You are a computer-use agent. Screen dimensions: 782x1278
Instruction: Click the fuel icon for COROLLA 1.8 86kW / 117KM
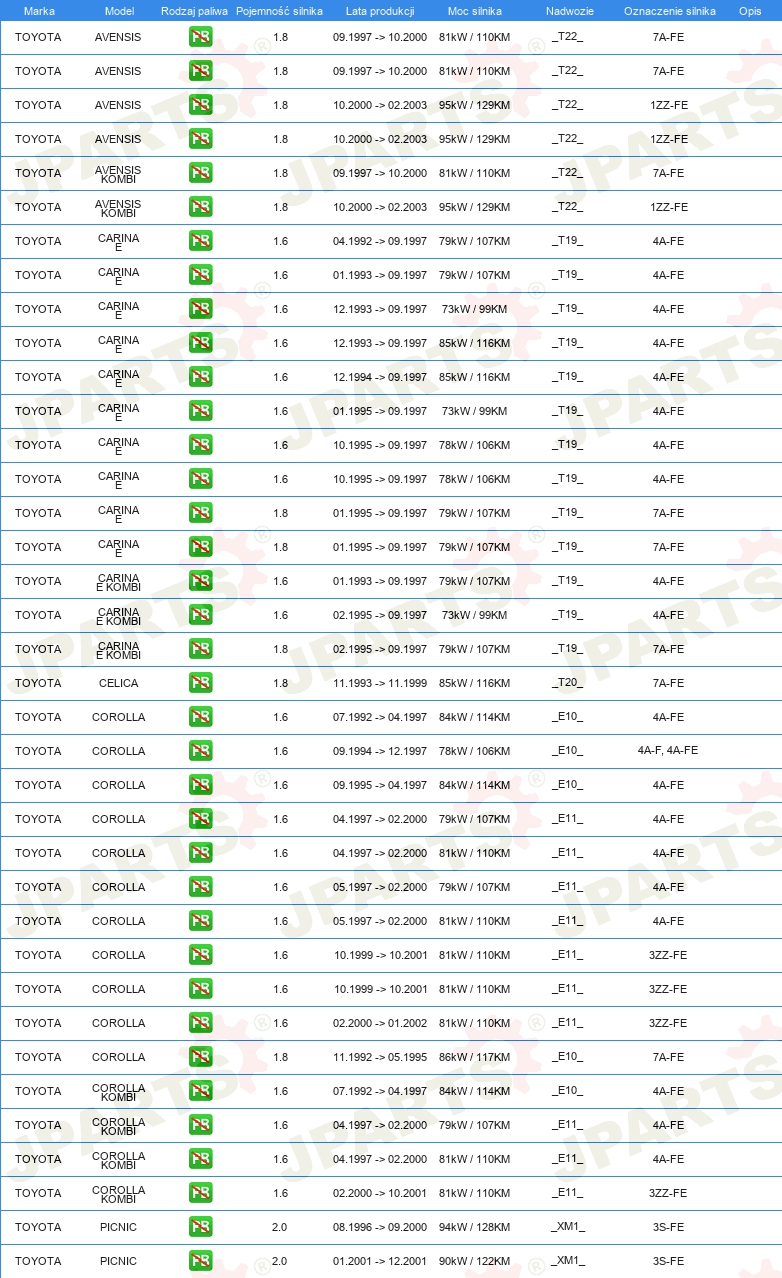pos(200,1057)
